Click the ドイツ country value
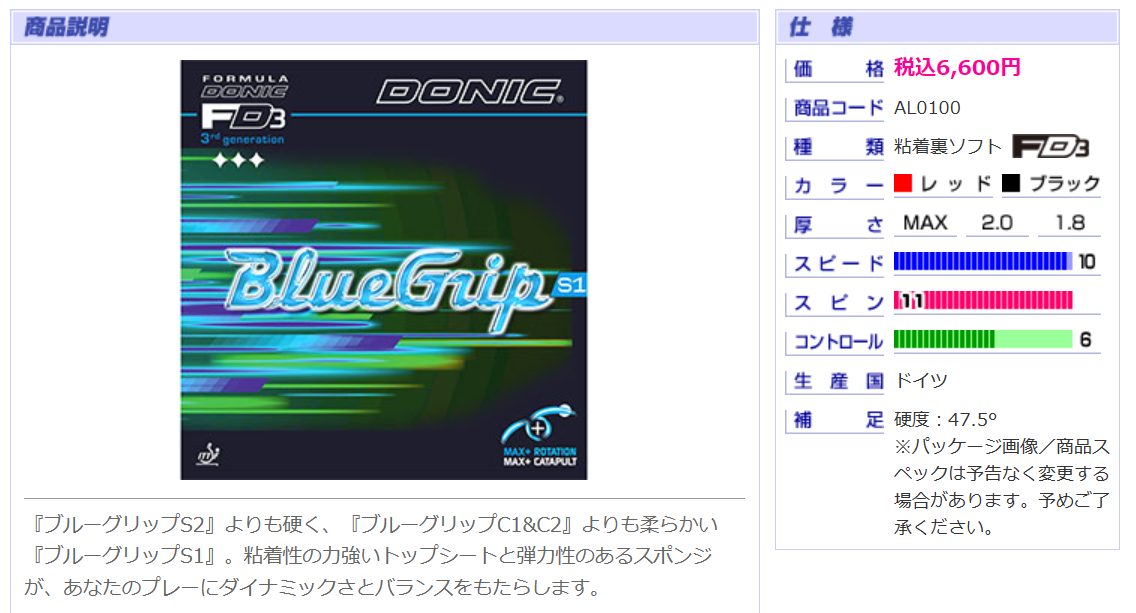The height and width of the screenshot is (613, 1136). pos(921,380)
